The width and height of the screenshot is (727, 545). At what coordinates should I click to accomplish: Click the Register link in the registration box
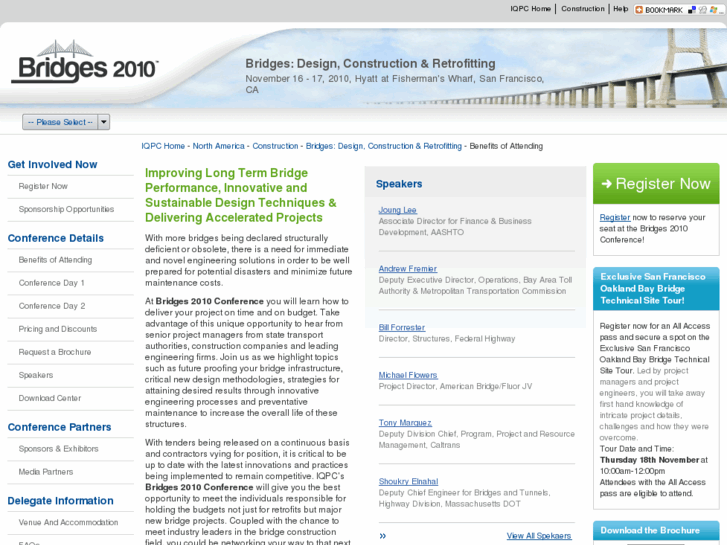[615, 218]
